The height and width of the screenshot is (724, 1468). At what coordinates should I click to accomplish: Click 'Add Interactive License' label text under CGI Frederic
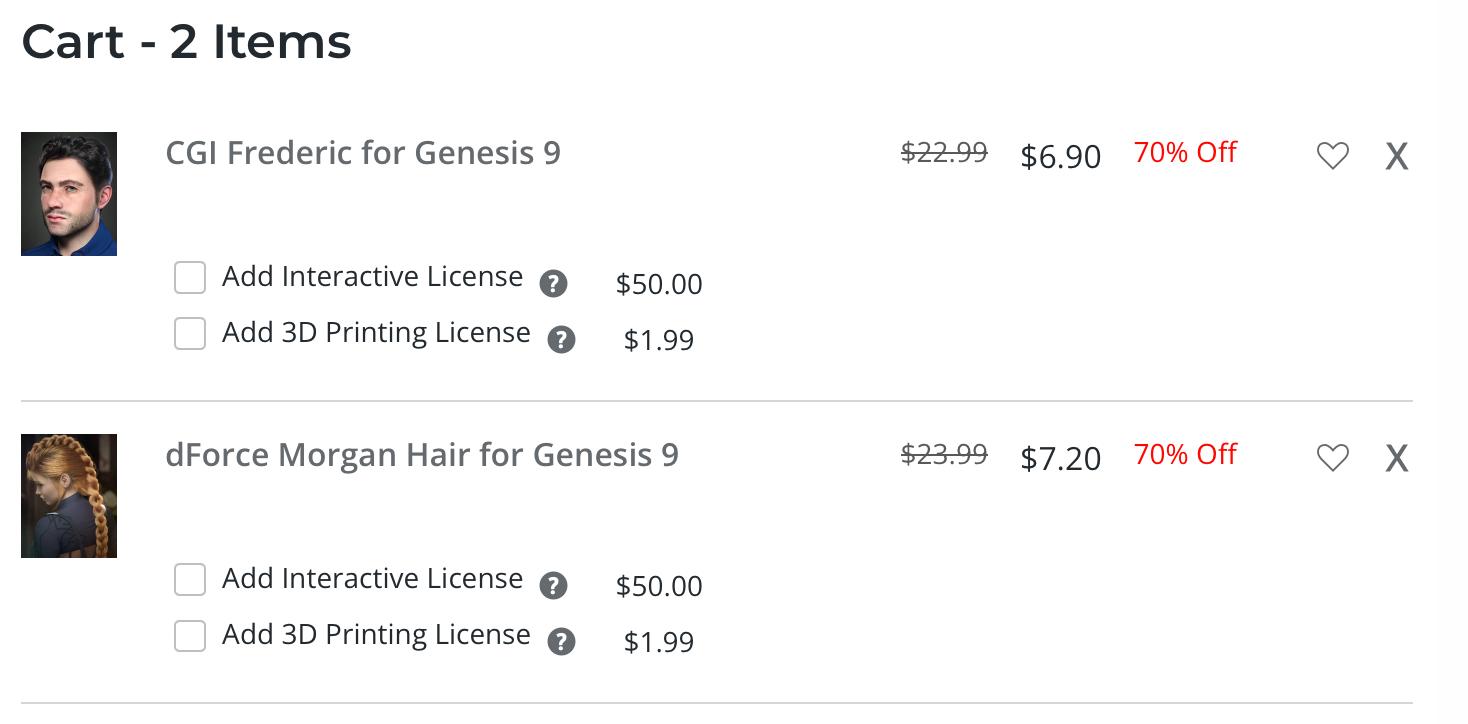(372, 277)
